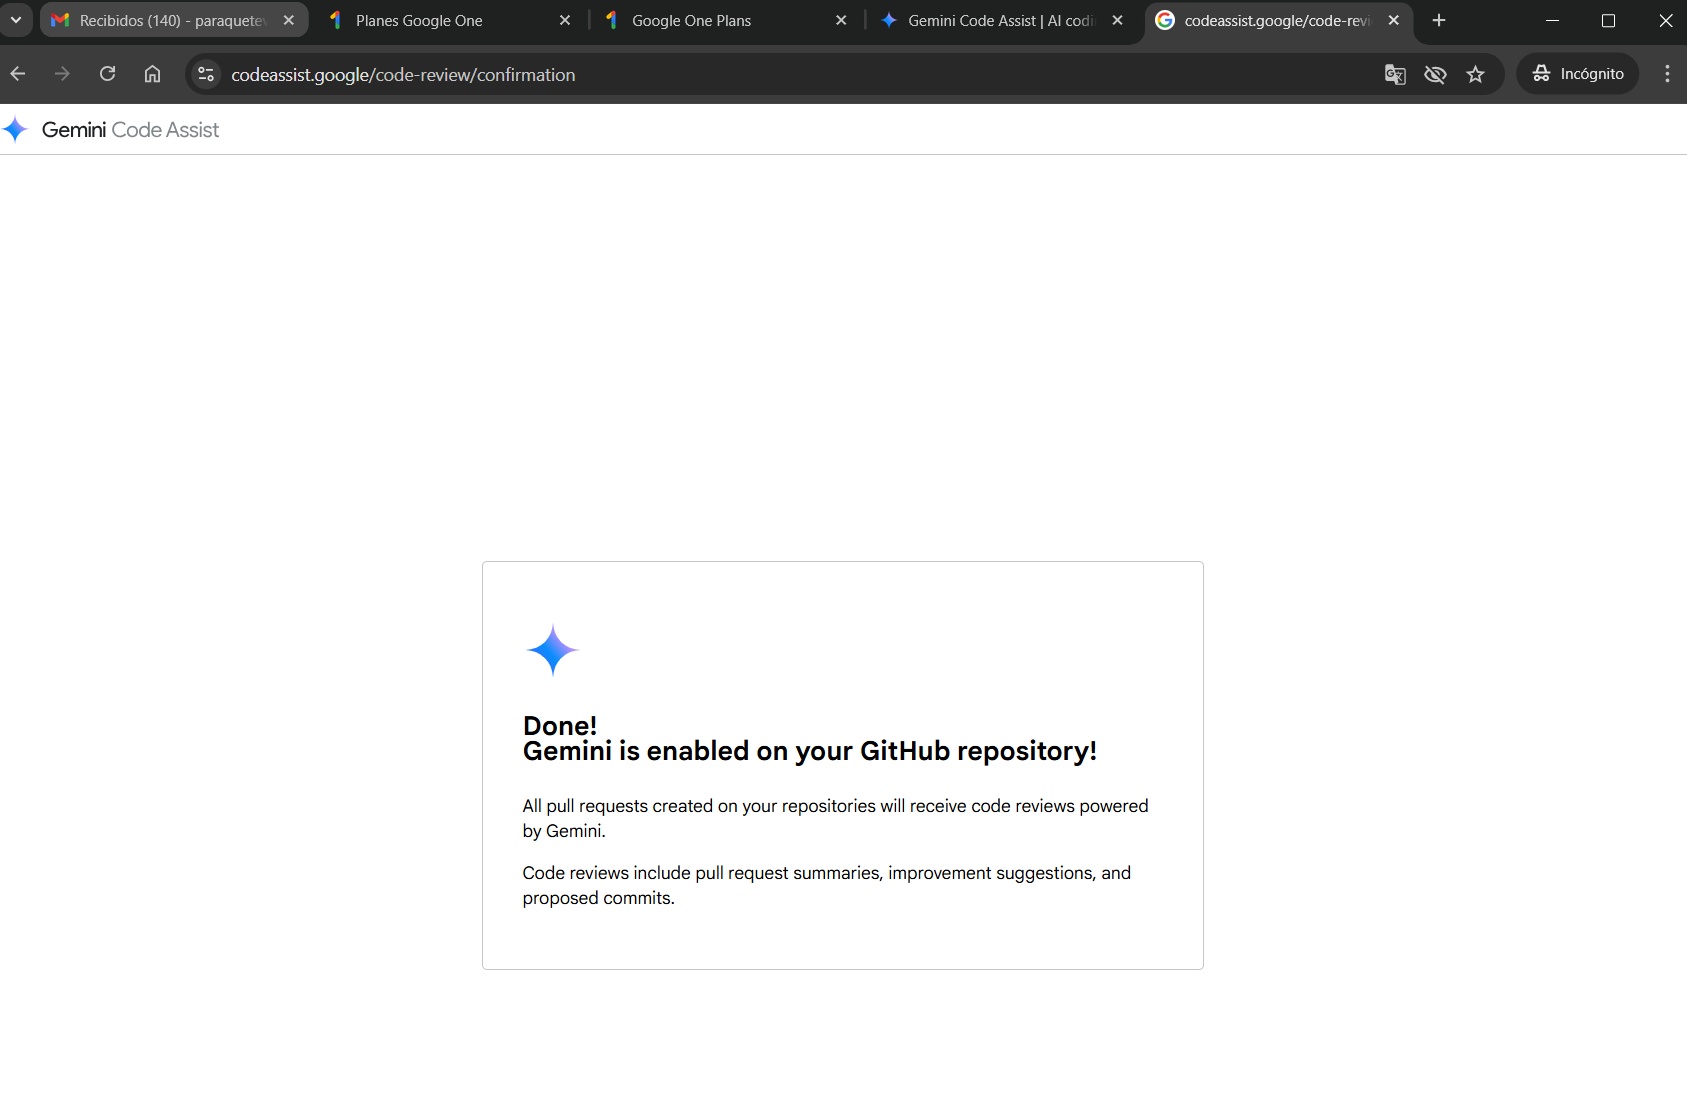Click the Incógnito profile button
The width and height of the screenshot is (1687, 1120).
(1577, 74)
